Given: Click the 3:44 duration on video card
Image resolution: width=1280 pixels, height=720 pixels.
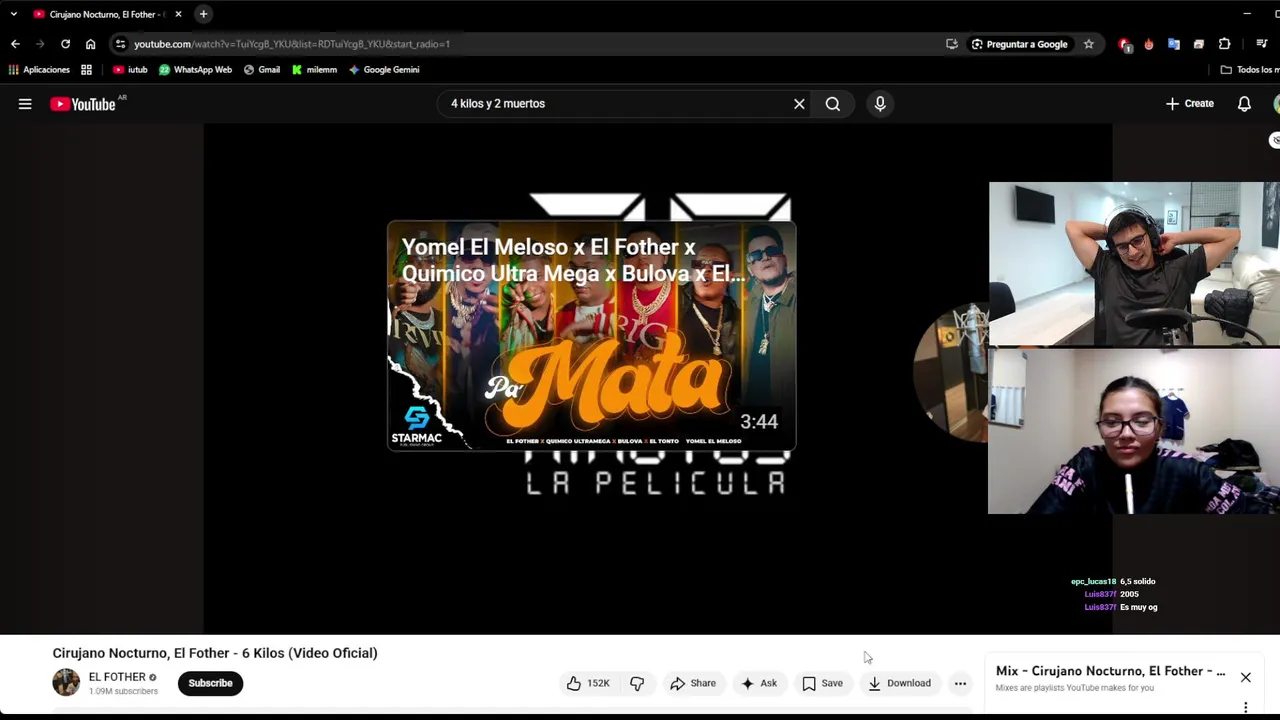Looking at the screenshot, I should click(x=759, y=422).
